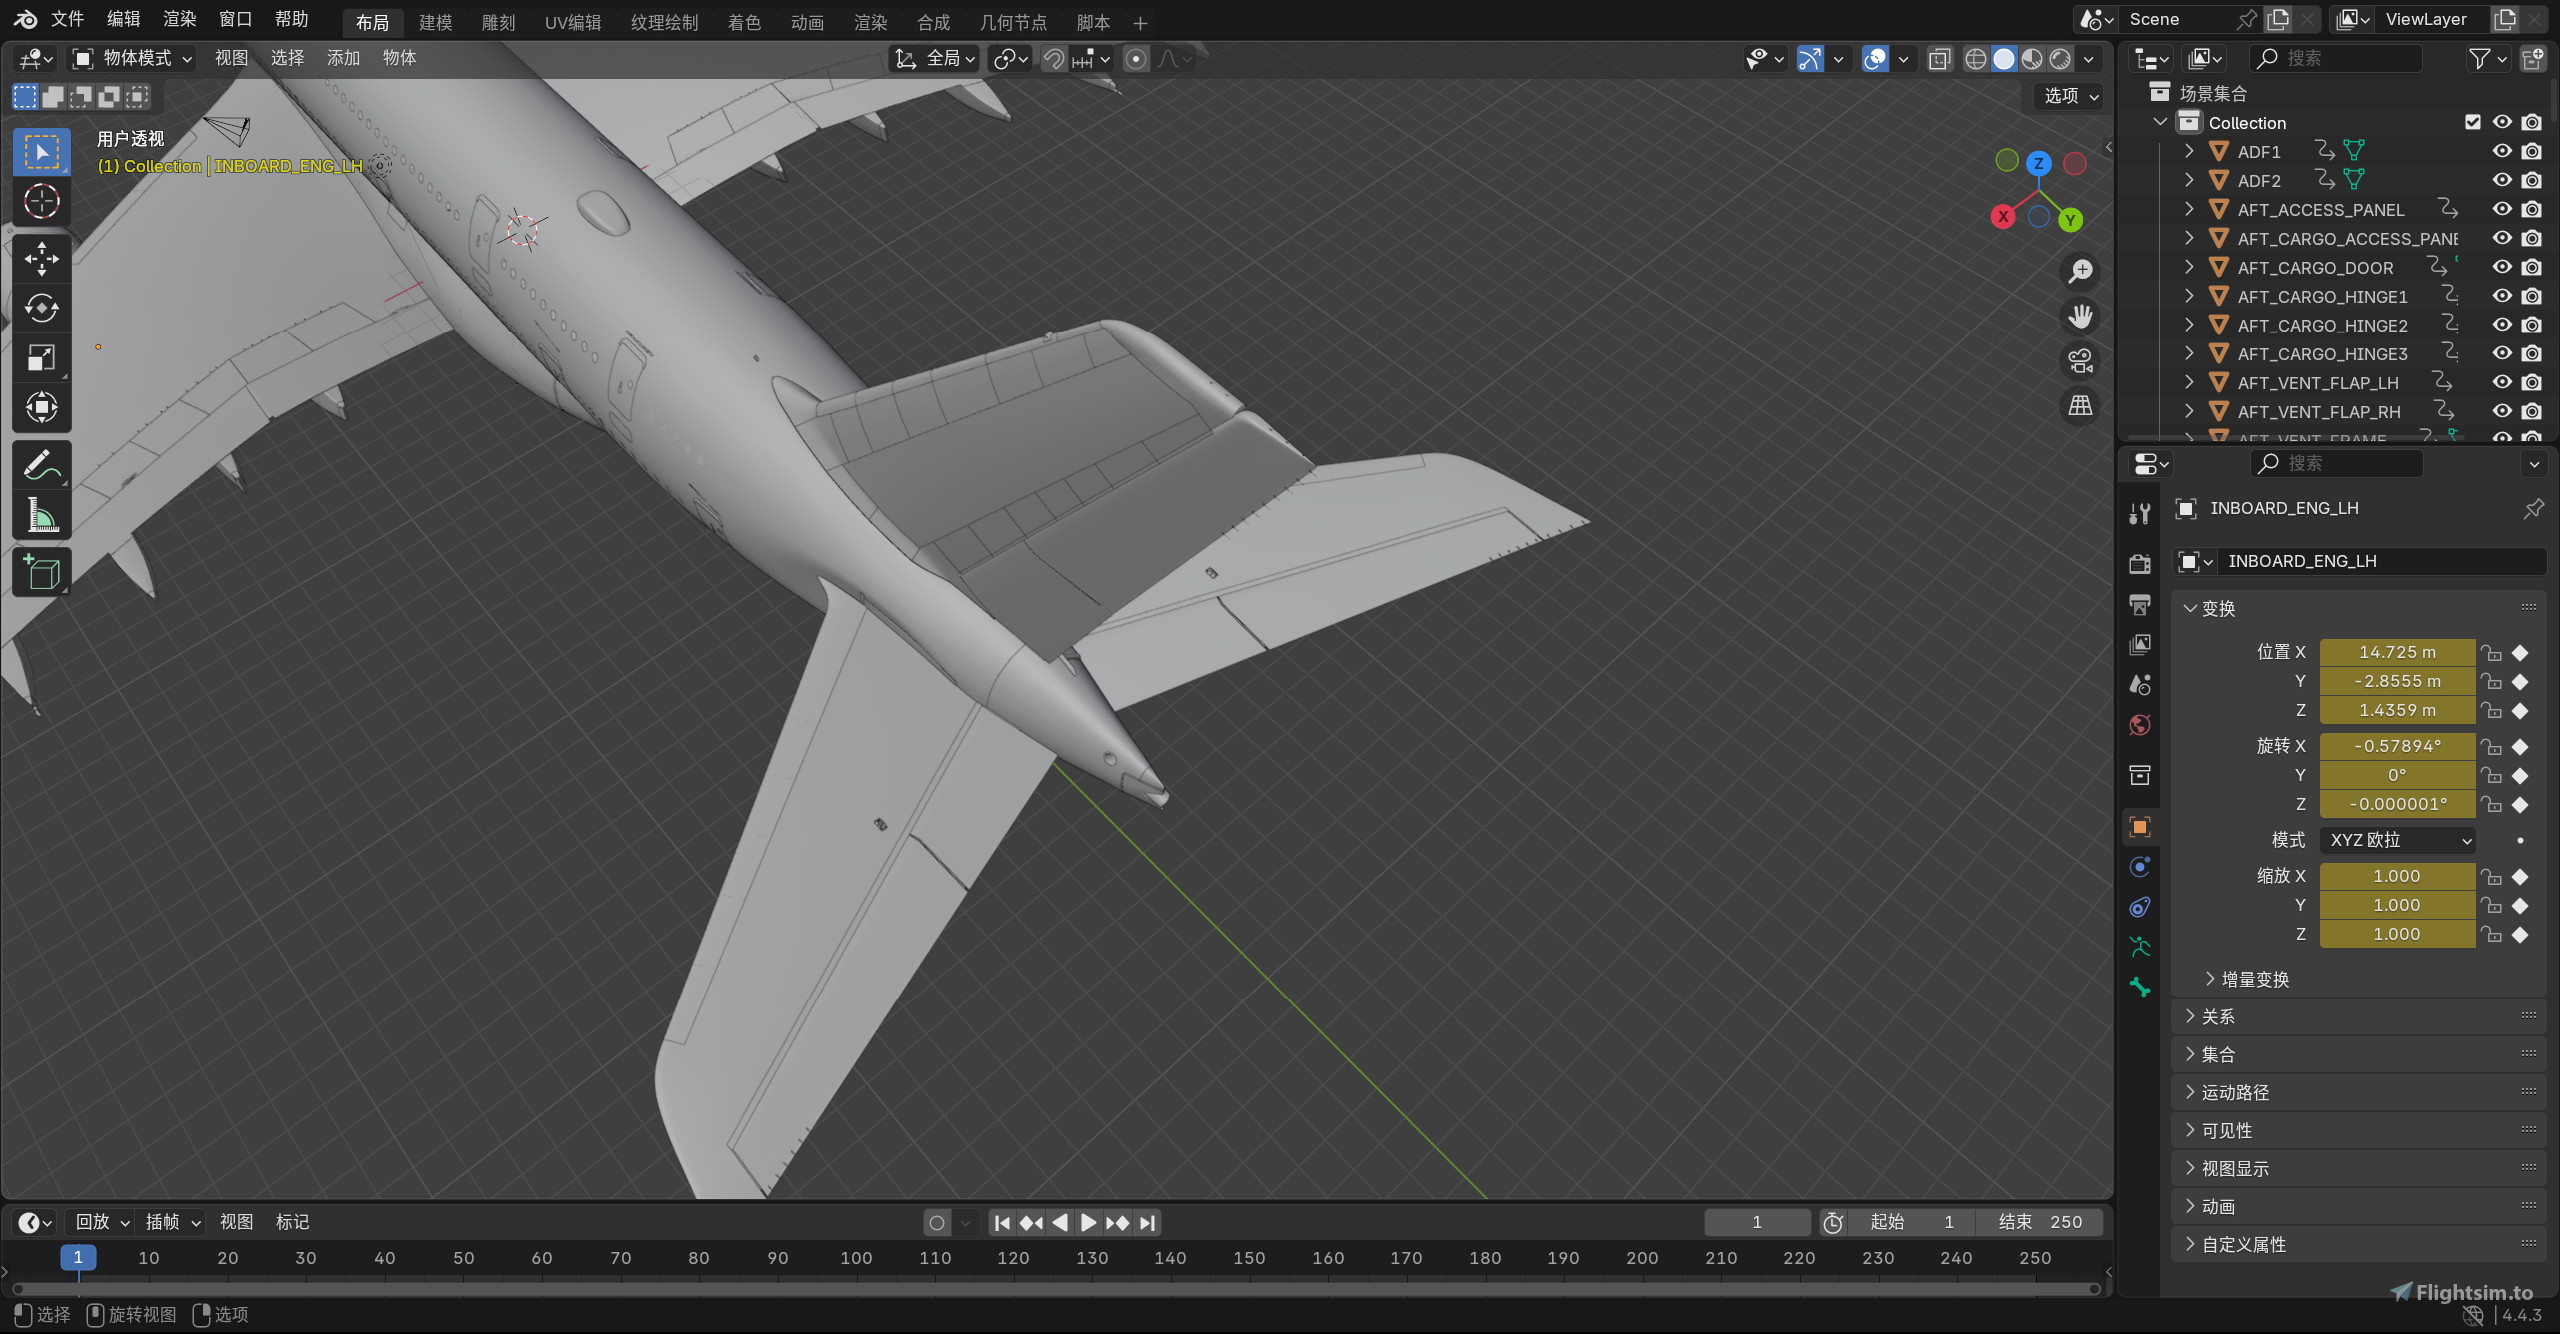
Task: Switch to the 建模 workspace tab
Action: (435, 22)
